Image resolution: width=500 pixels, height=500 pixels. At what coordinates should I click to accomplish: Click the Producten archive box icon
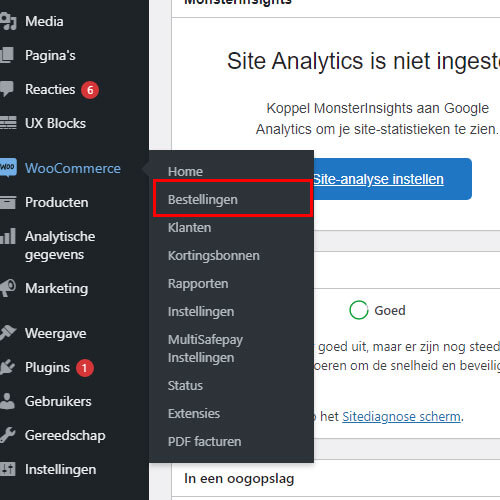point(8,202)
